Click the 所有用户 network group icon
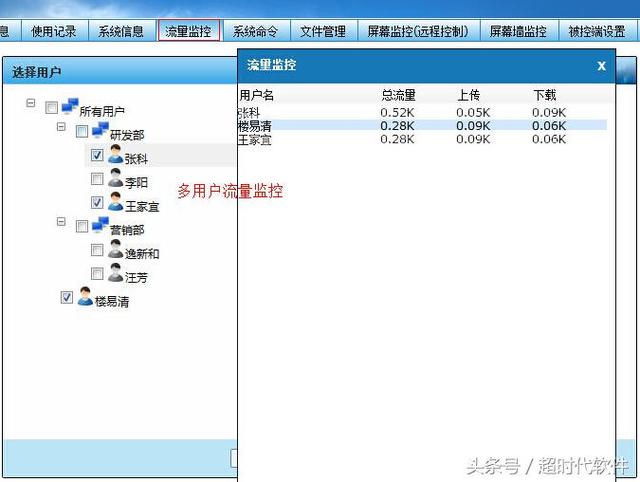Screen dimensions: 640x482 point(69,107)
